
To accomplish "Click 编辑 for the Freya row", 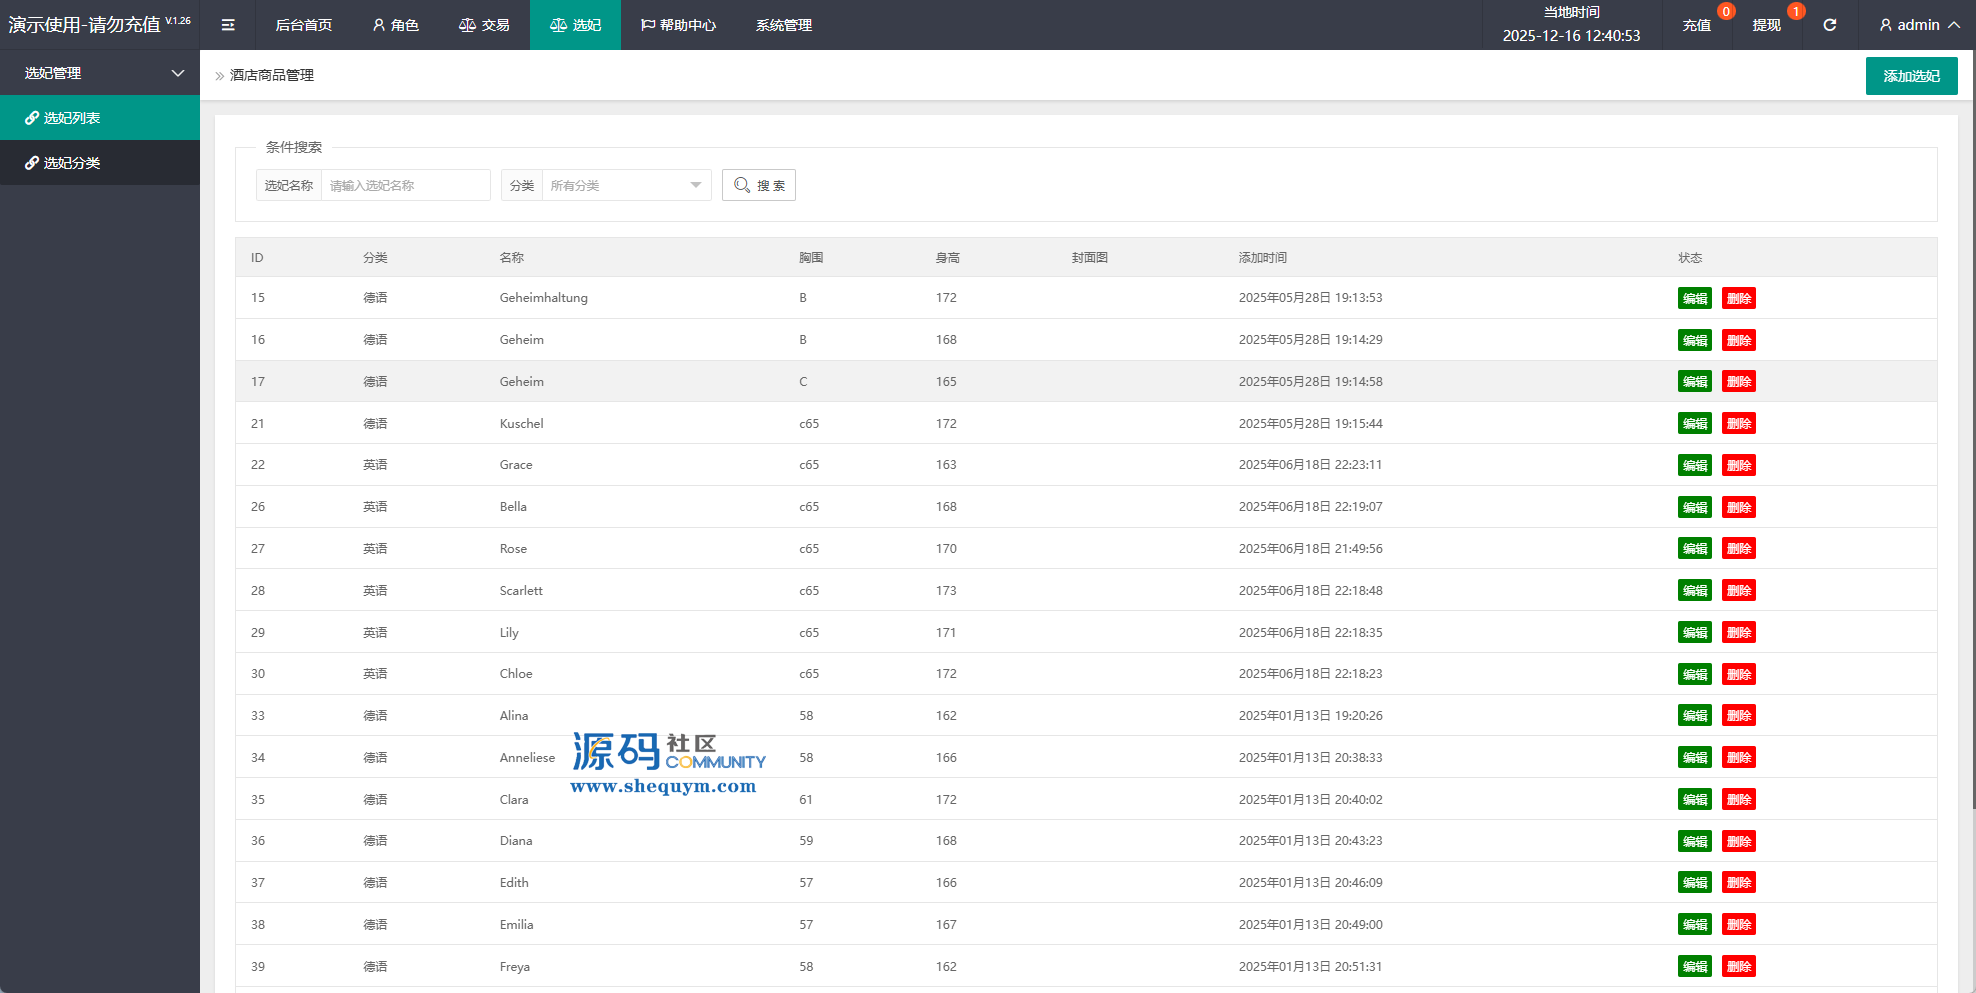I will (x=1694, y=967).
